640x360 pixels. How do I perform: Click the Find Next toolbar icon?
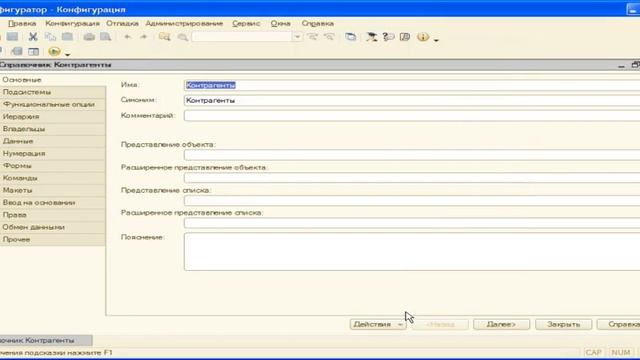(312, 37)
